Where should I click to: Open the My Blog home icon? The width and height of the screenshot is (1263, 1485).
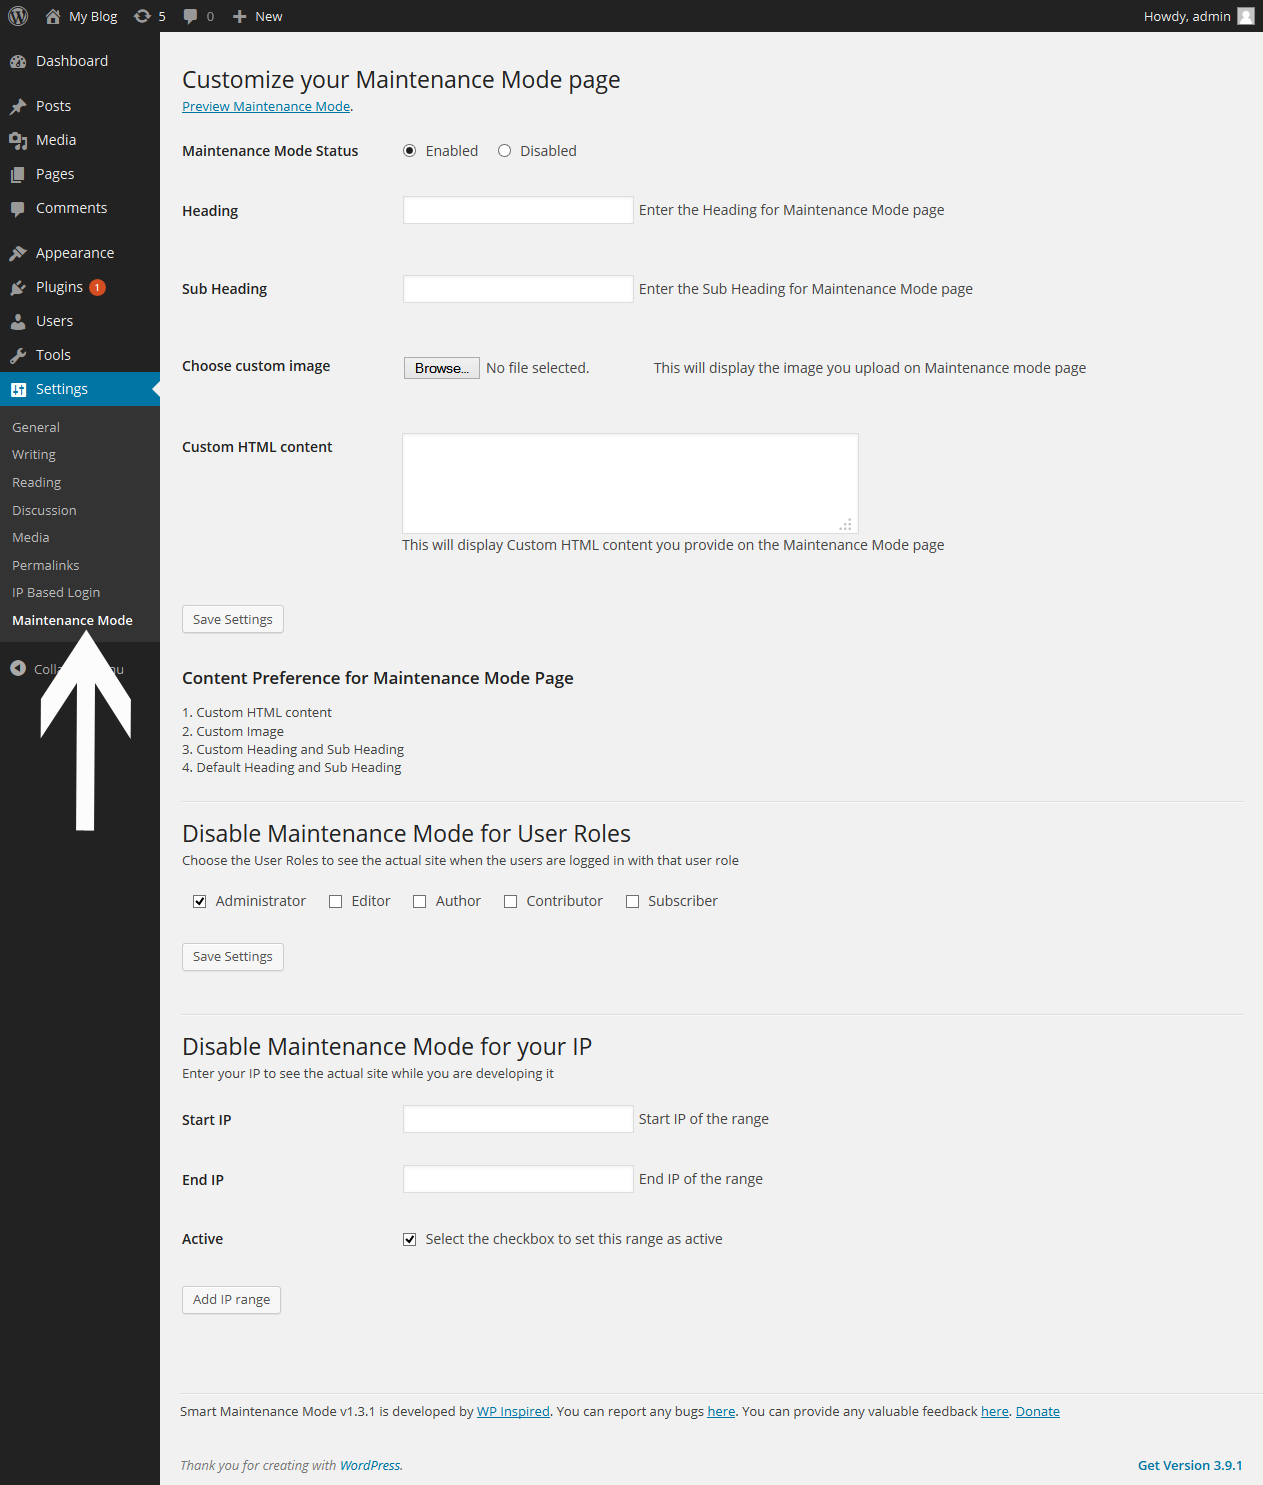53,16
